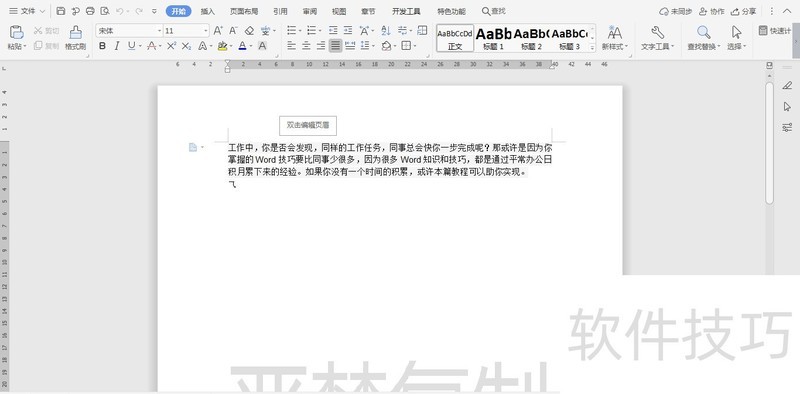Image resolution: width=800 pixels, height=394 pixels.
Task: Select the Format Painter (格式刷) tool
Action: click(x=76, y=37)
